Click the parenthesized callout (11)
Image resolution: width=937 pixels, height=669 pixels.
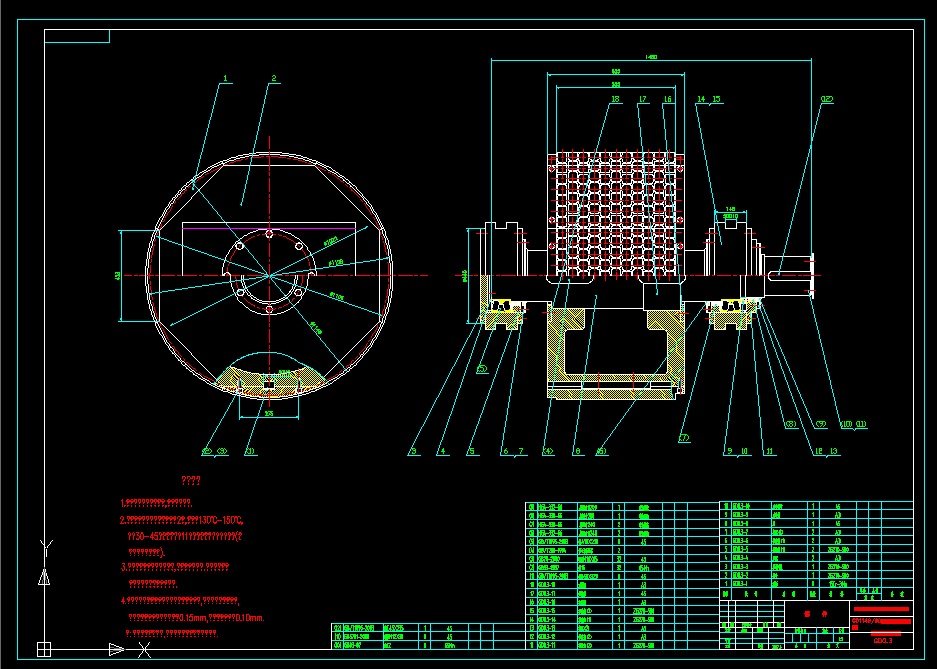[x=861, y=425]
